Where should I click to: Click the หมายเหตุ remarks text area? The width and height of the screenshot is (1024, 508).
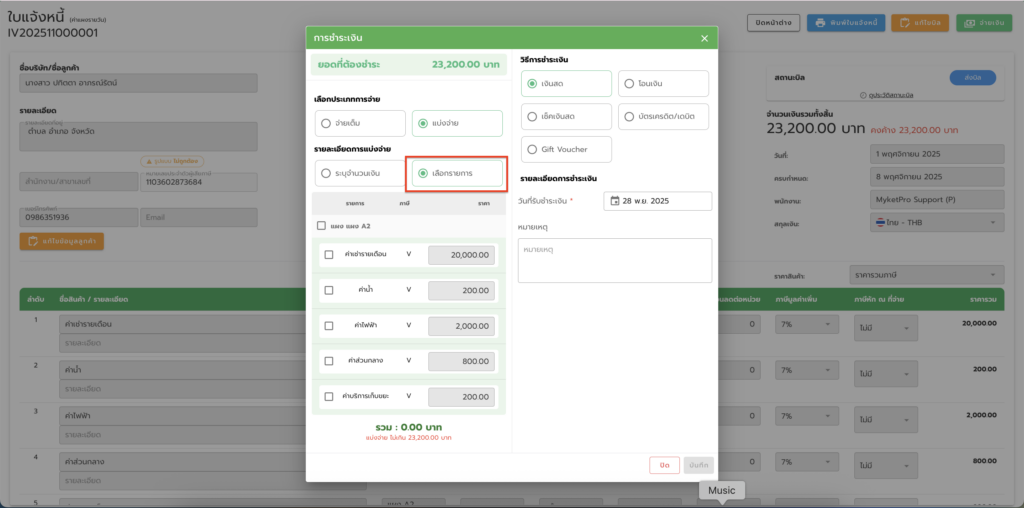point(614,260)
